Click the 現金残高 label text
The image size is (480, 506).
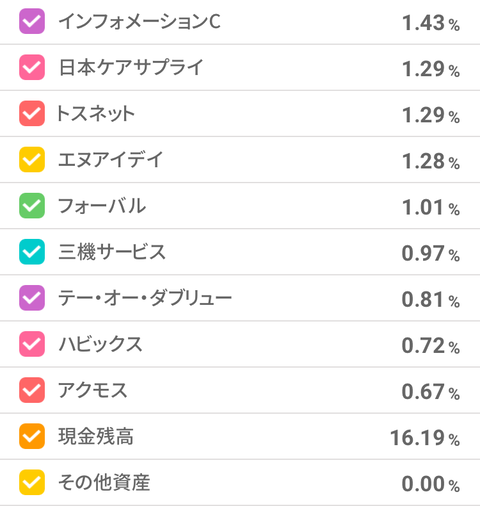tap(96, 436)
